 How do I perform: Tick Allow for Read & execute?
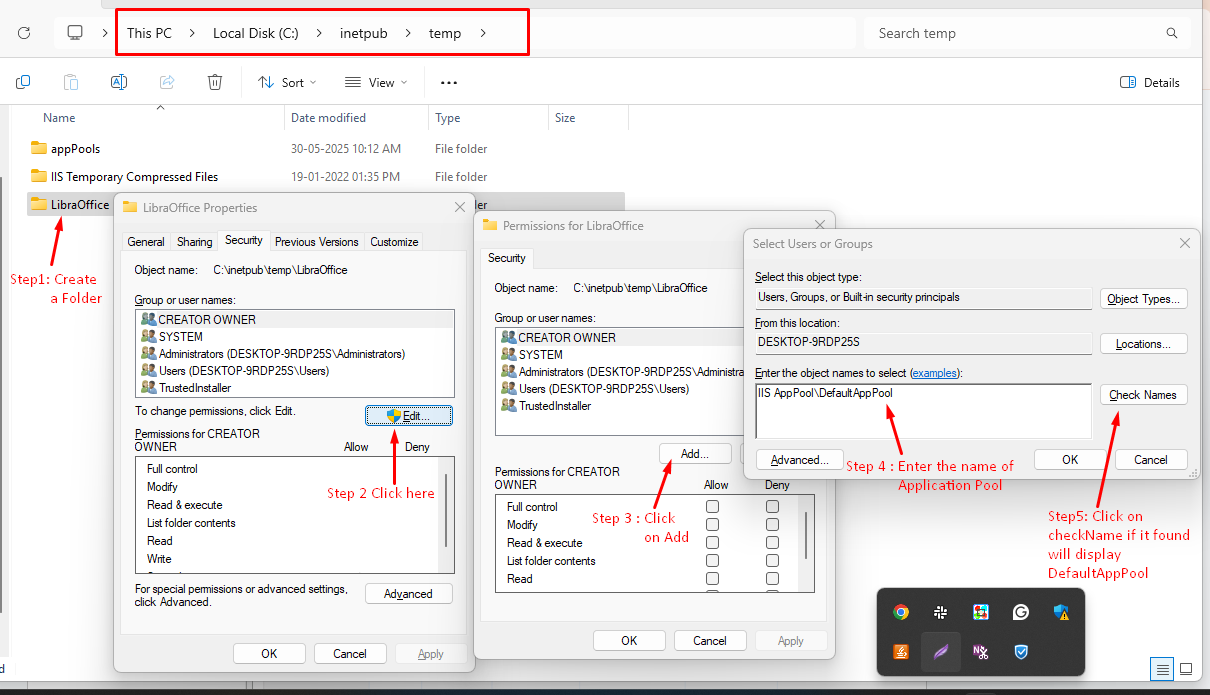pyautogui.click(x=712, y=543)
